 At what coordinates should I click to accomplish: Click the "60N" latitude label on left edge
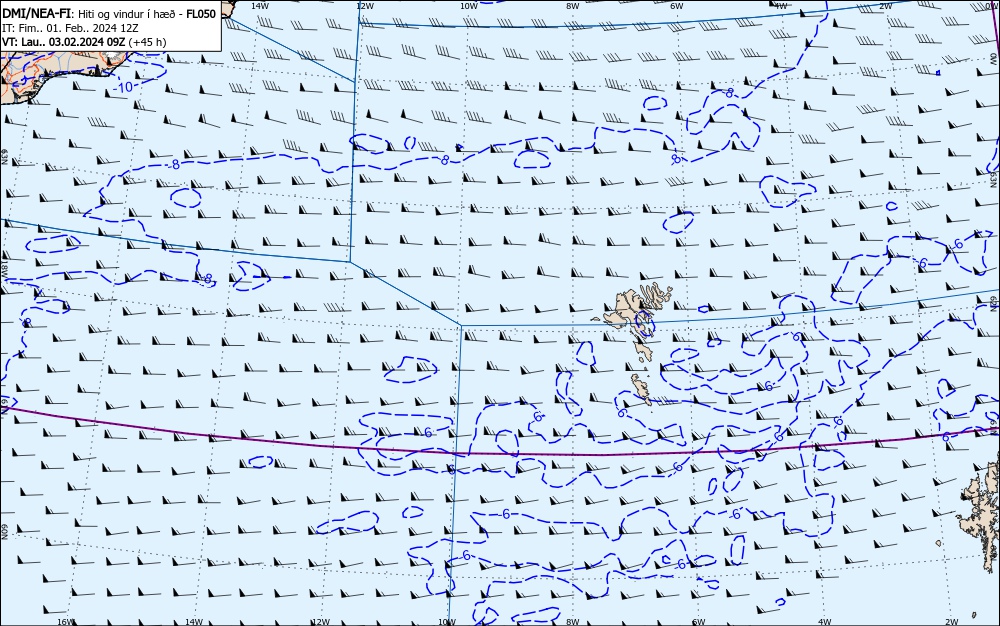(4, 532)
